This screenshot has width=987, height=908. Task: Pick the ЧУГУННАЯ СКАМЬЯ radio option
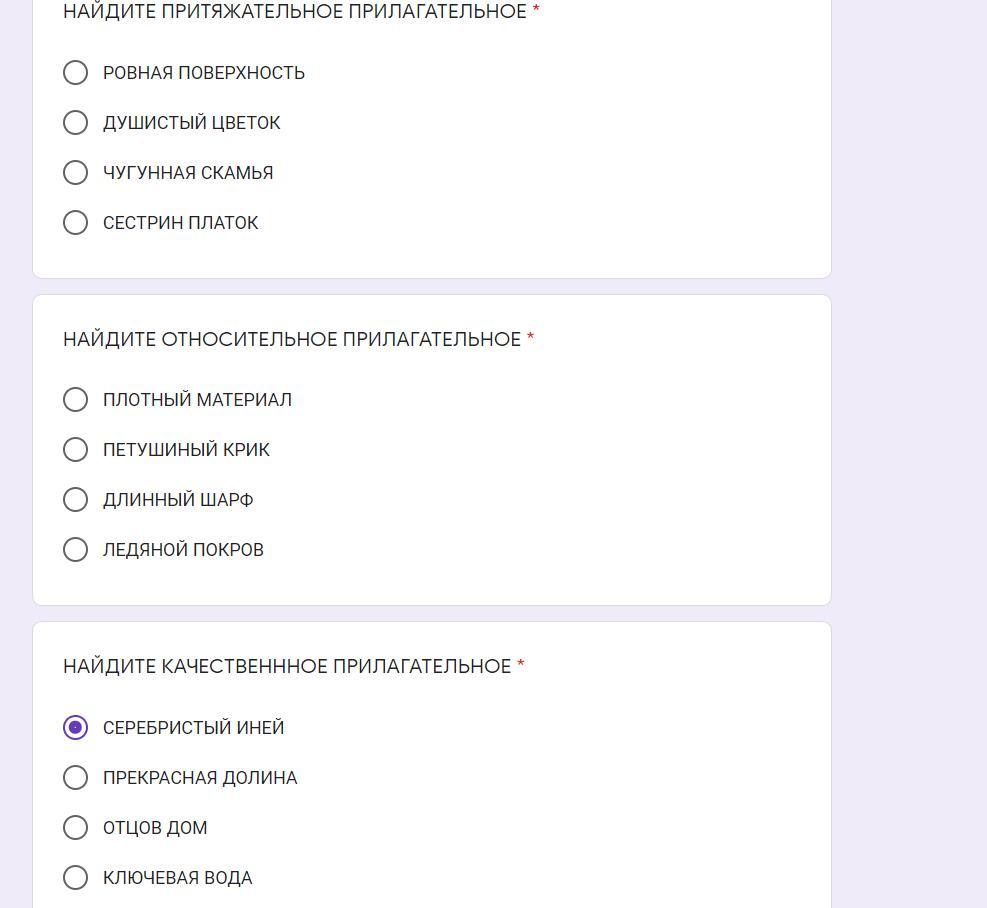[75, 173]
